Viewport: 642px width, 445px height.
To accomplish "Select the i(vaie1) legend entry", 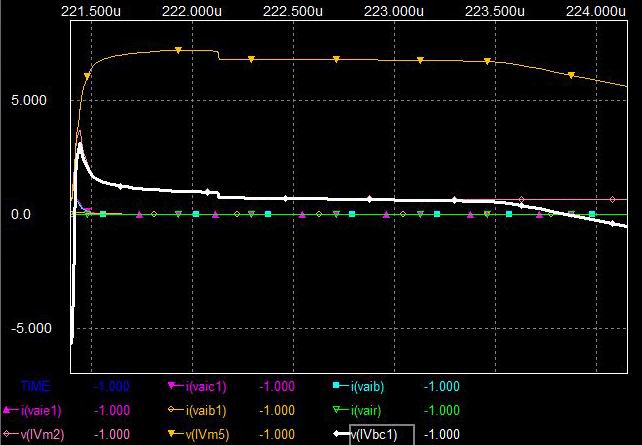I will (41, 411).
